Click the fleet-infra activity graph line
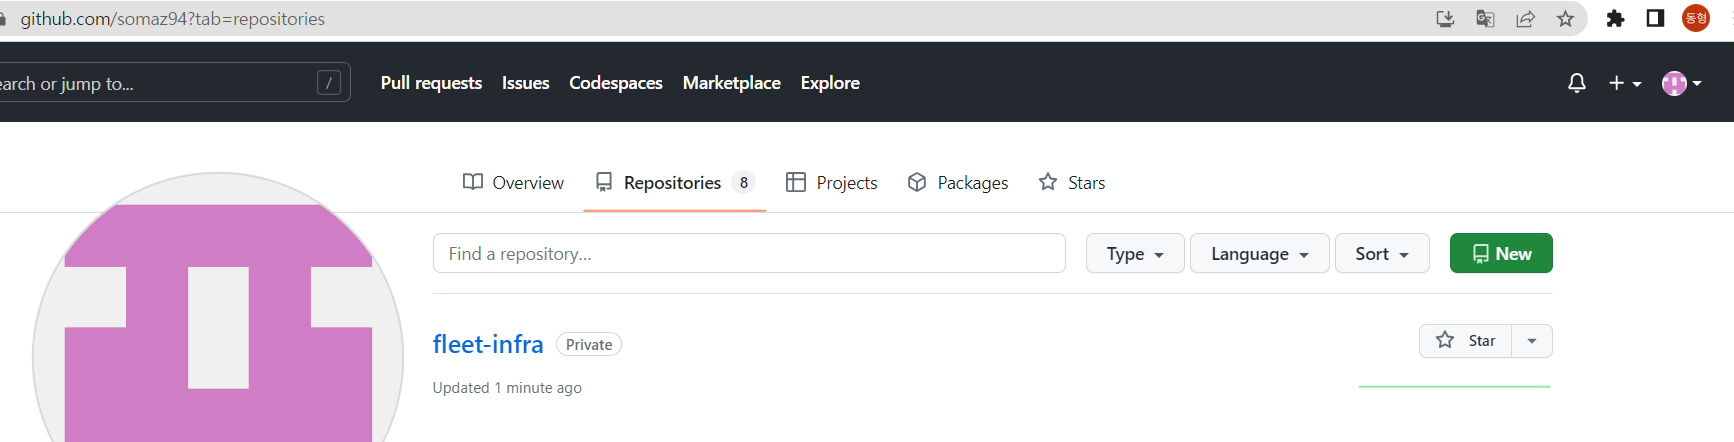Image resolution: width=1734 pixels, height=442 pixels. click(1455, 386)
